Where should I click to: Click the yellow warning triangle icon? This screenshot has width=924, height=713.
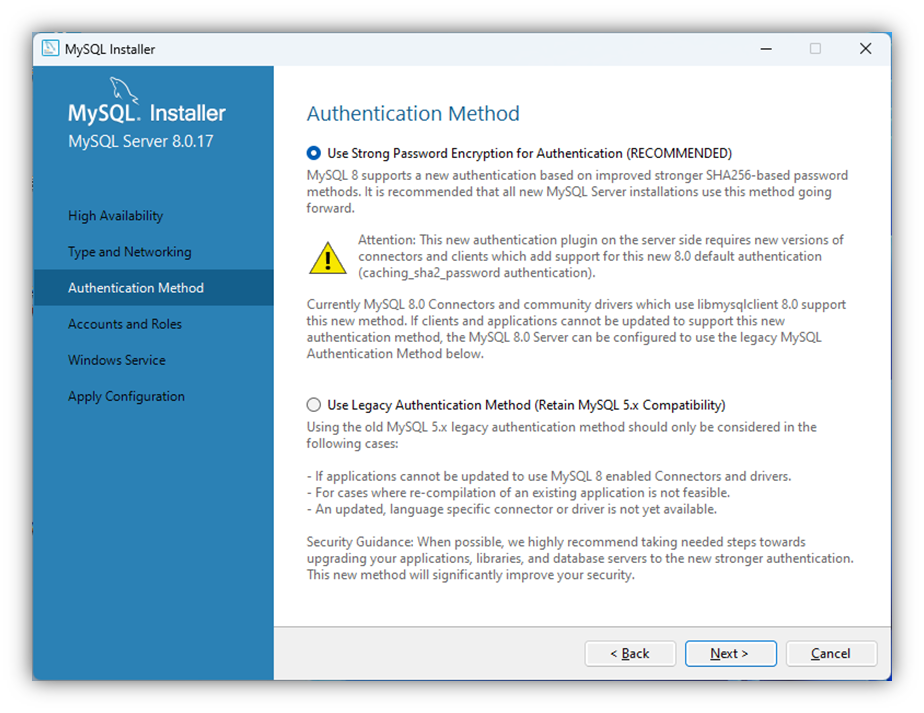(x=328, y=258)
